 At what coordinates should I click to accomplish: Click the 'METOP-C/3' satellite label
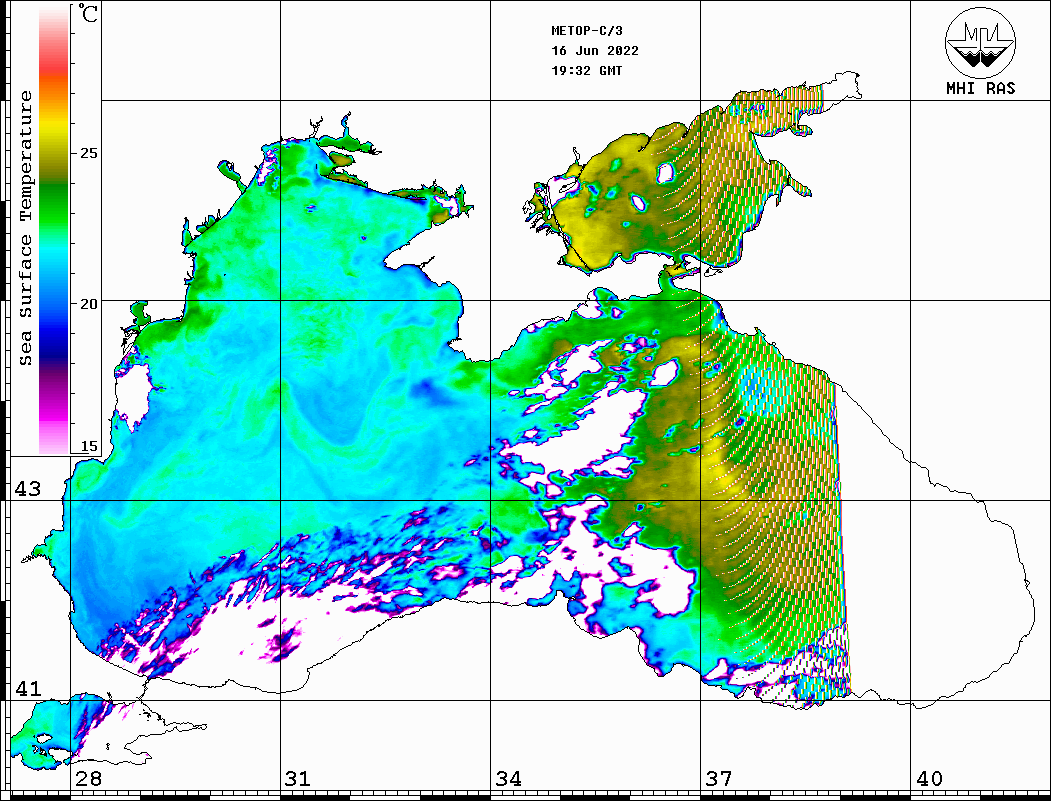coord(587,31)
